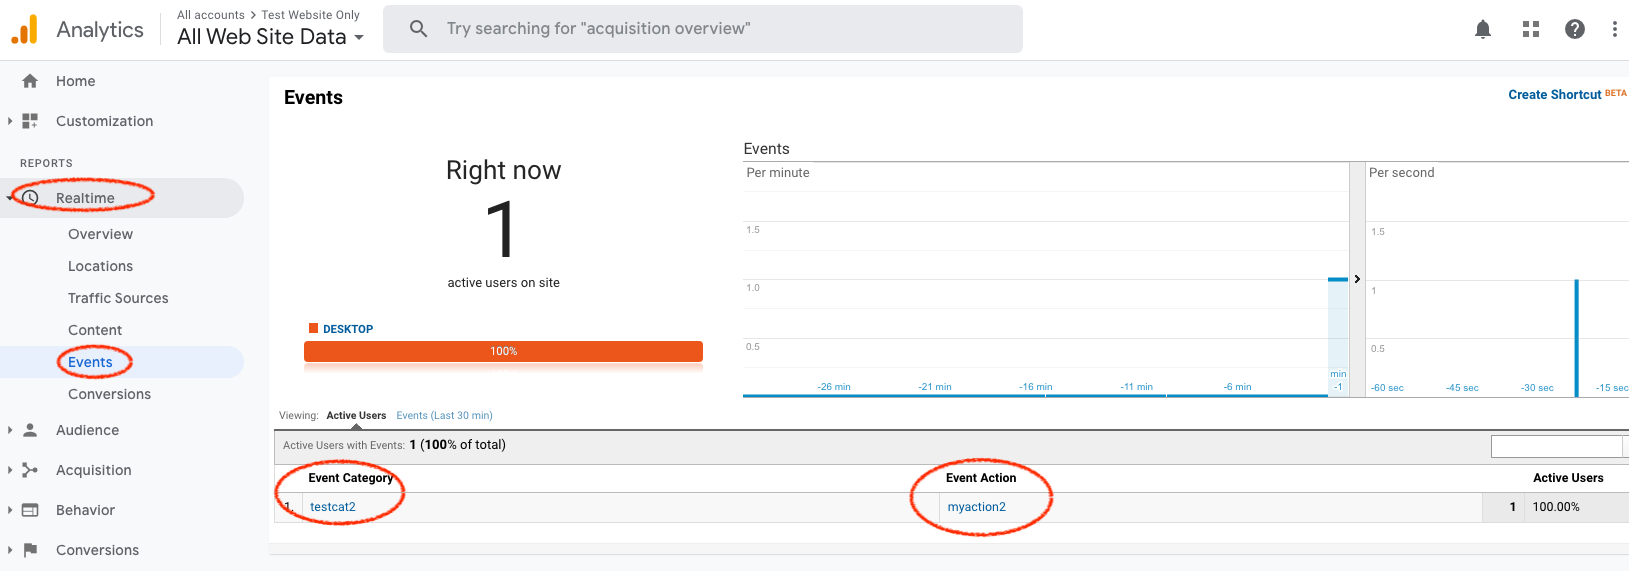Click the Create Shortcut link
Screen dimensions: 1629x571
pos(1554,95)
